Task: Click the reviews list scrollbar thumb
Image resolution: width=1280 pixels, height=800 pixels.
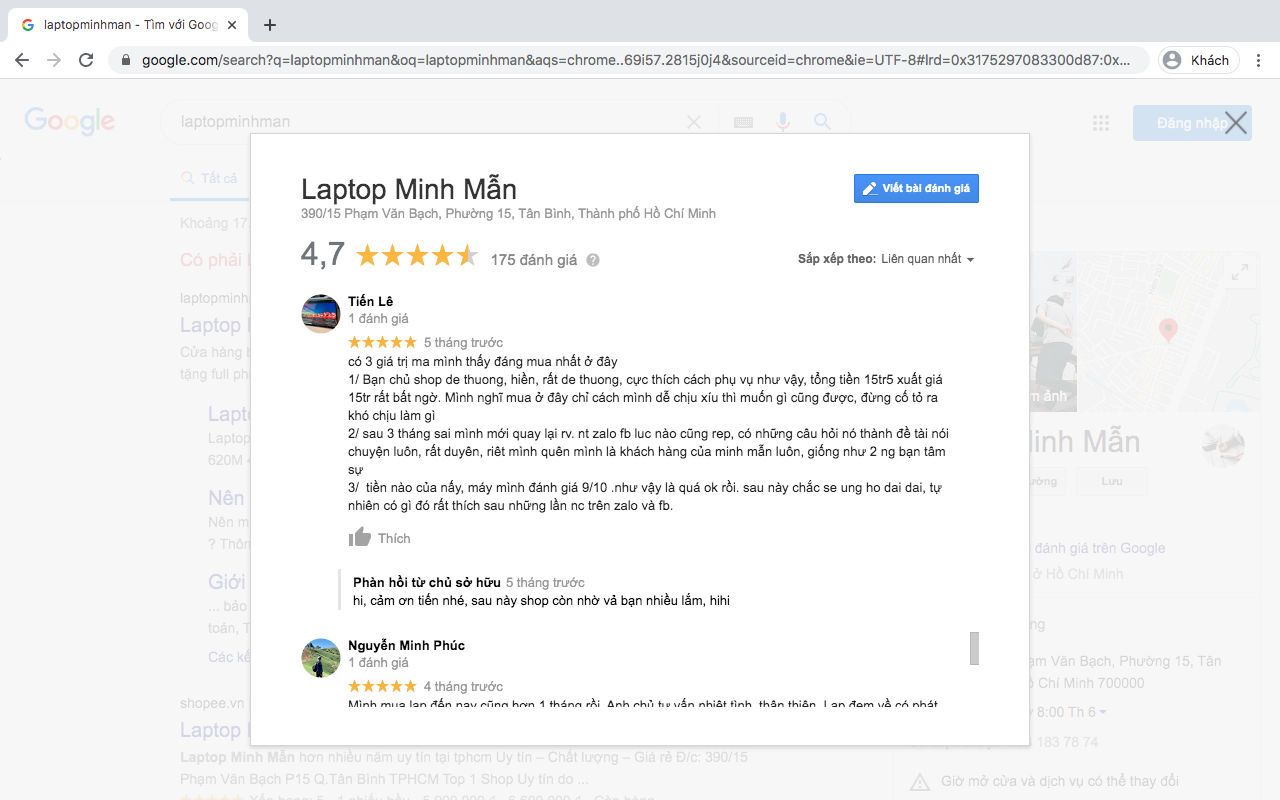Action: (974, 648)
